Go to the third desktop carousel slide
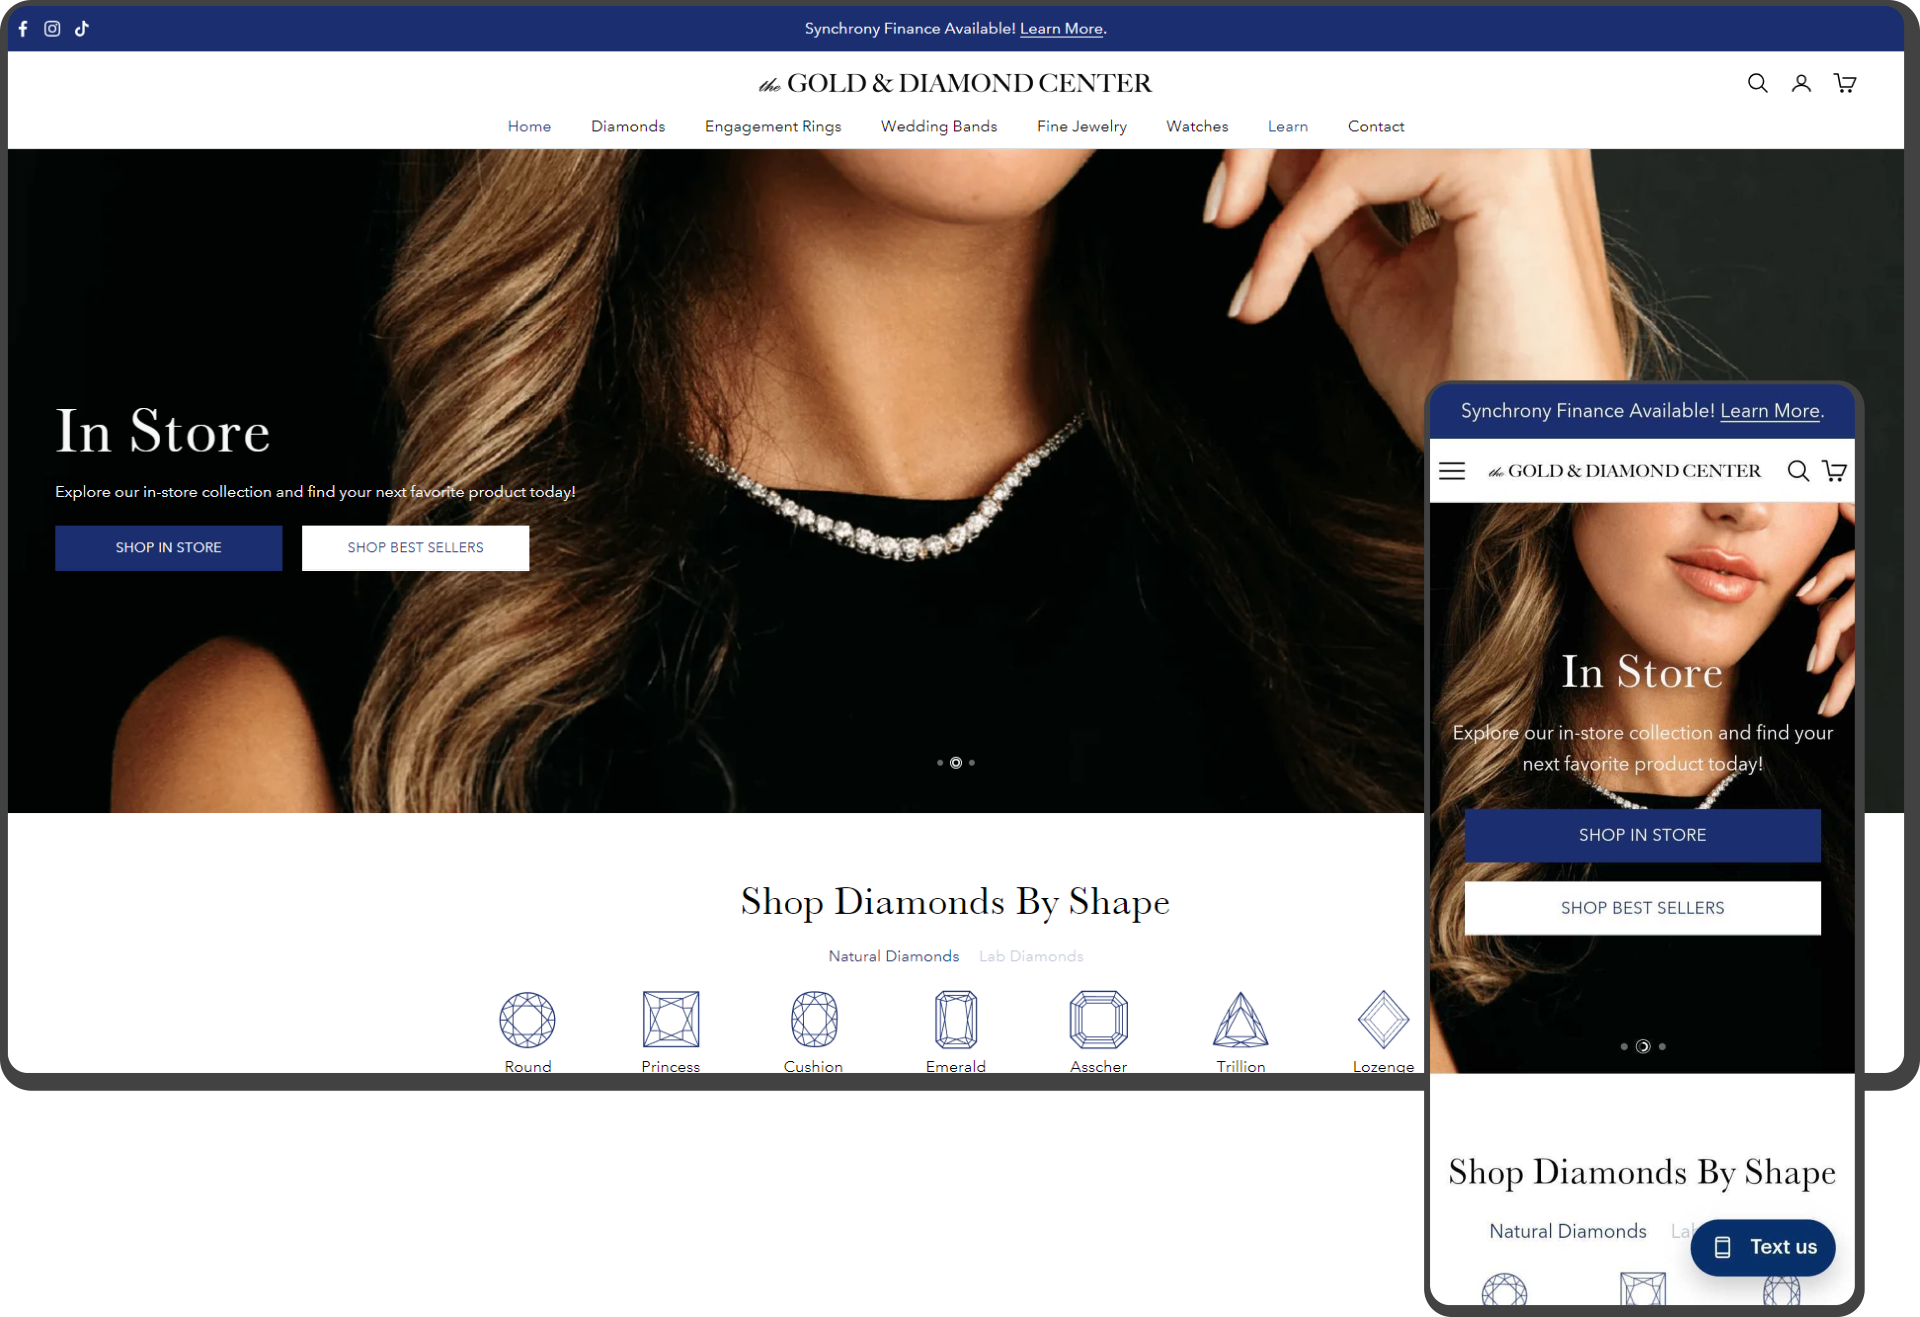Viewport: 1920px width, 1317px height. click(972, 763)
